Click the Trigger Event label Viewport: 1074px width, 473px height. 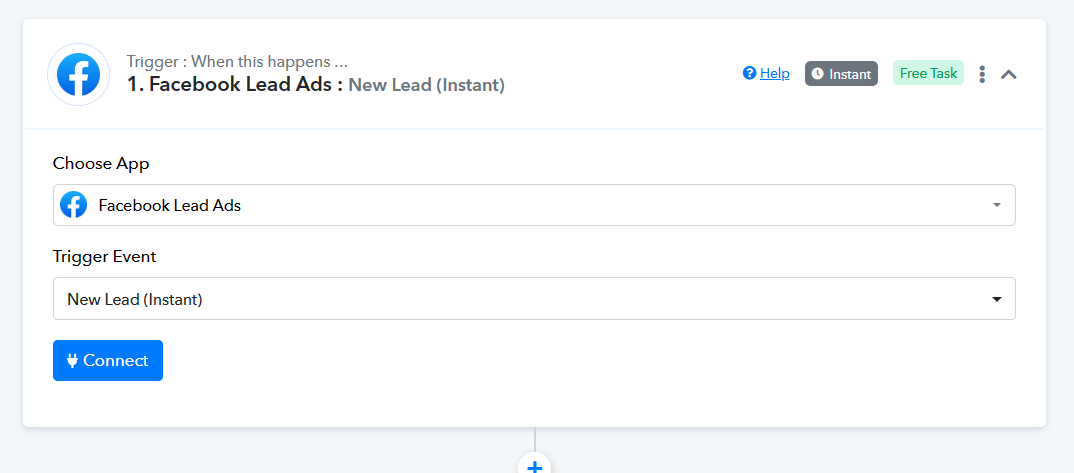click(x=105, y=257)
